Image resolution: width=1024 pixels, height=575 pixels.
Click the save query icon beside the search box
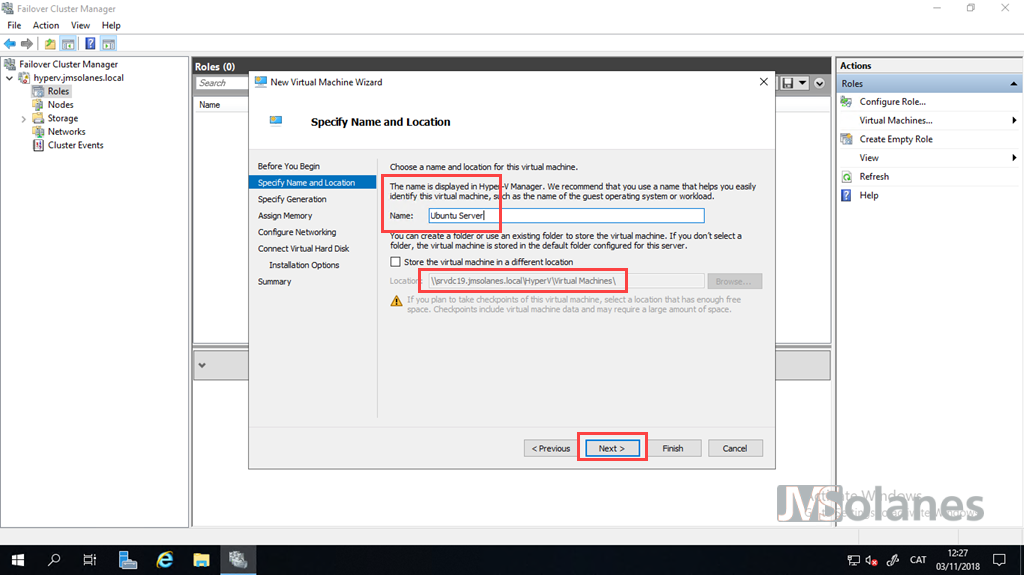coord(788,83)
